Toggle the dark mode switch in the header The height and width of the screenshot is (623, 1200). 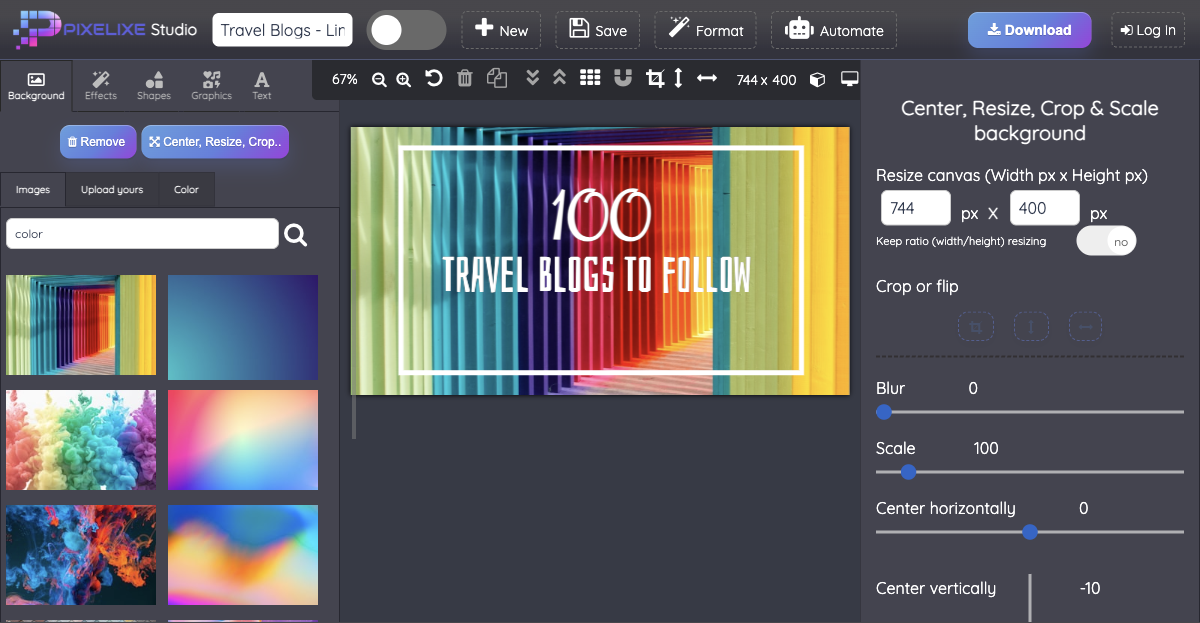point(406,31)
